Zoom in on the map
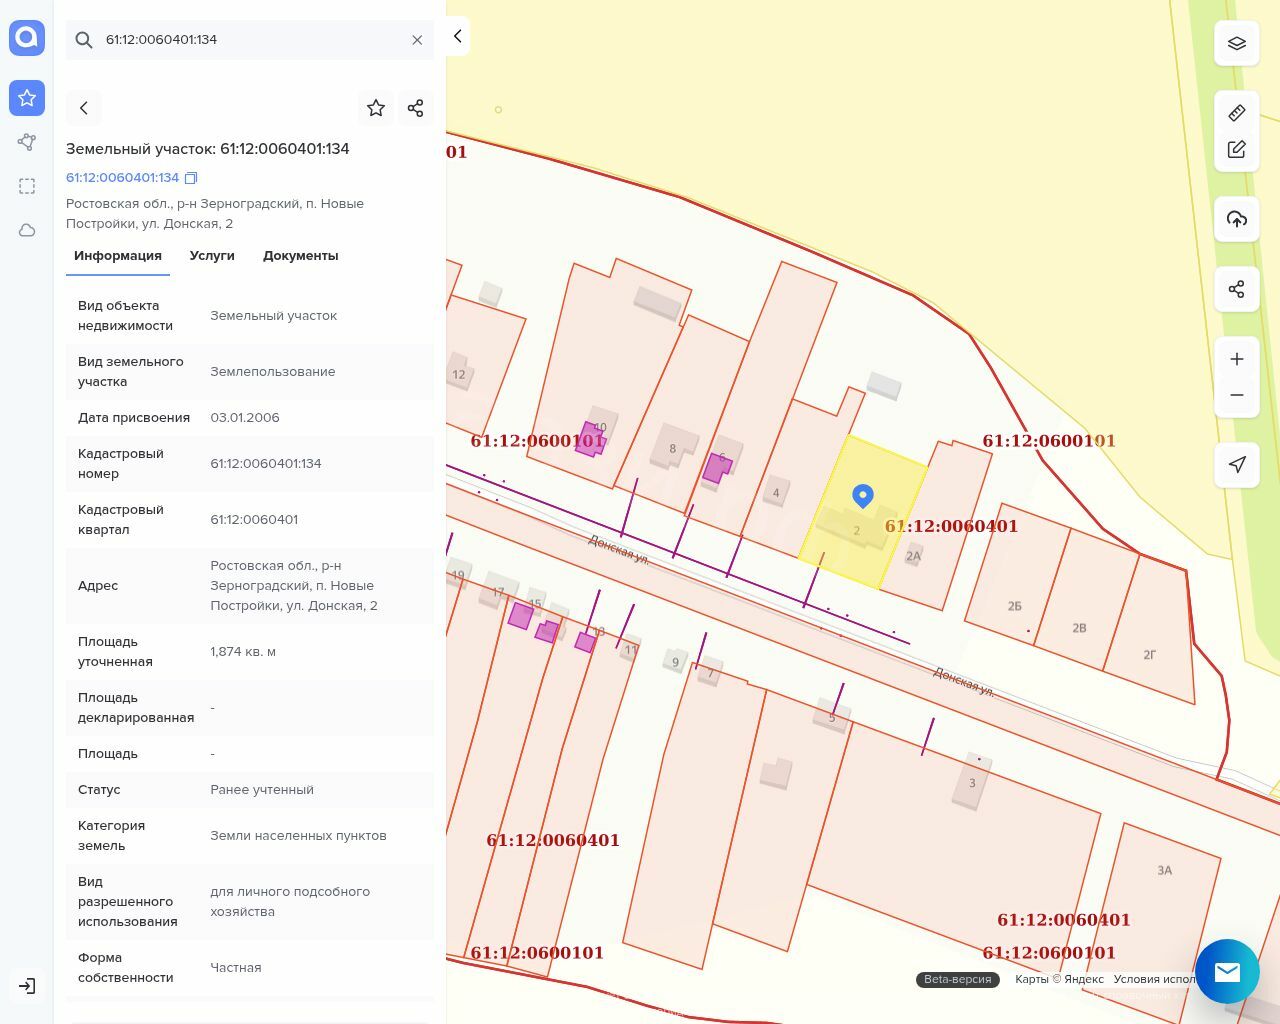Image resolution: width=1280 pixels, height=1024 pixels. pos(1236,359)
